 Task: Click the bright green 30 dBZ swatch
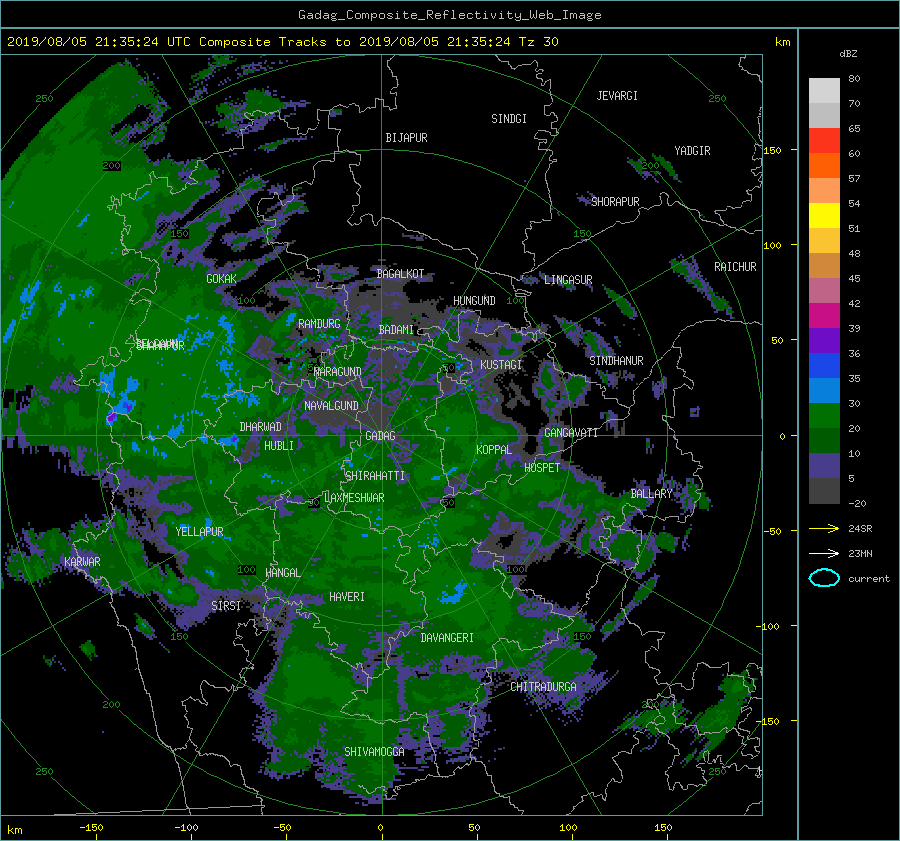point(824,415)
